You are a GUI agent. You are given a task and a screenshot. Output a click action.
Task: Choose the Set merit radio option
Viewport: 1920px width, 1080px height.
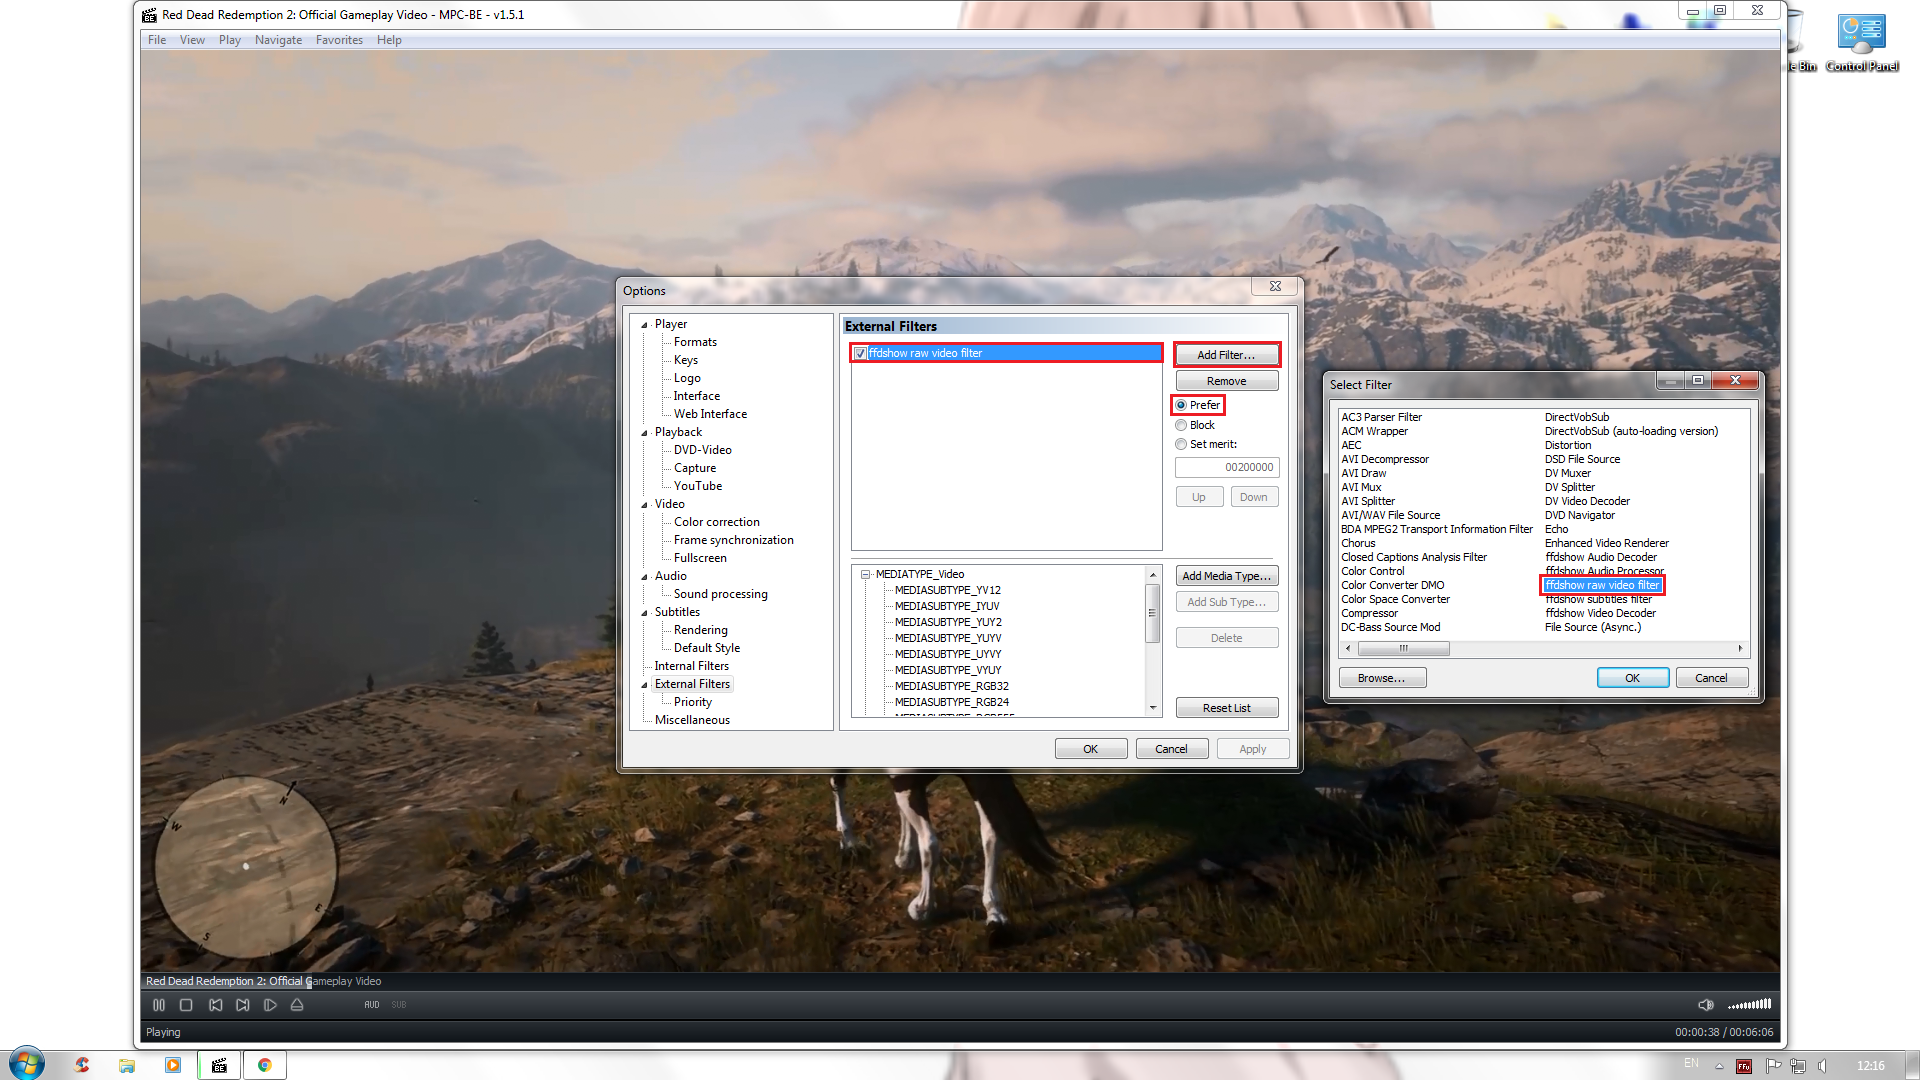(x=1181, y=444)
